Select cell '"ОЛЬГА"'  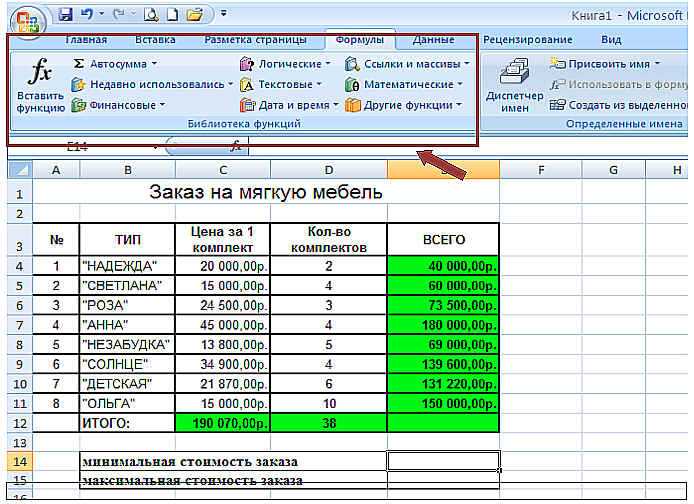[127, 404]
